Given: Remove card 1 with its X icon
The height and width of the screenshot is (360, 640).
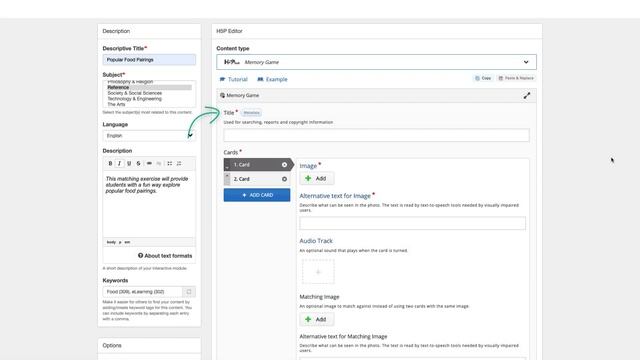Looking at the screenshot, I should tap(284, 164).
